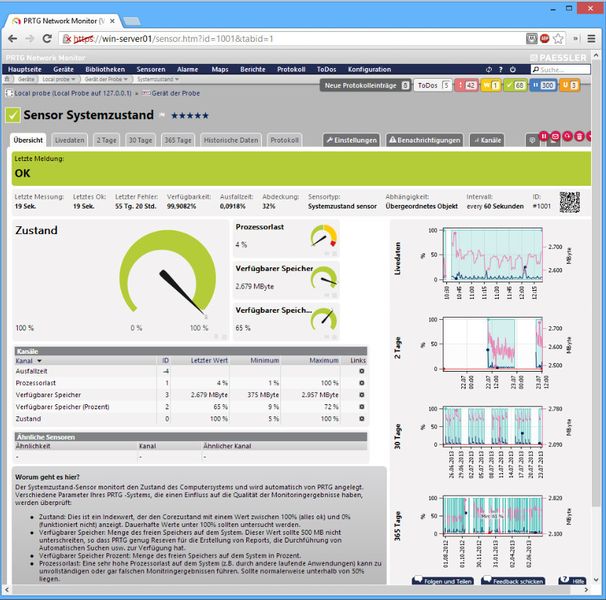Open gear link for Prozessorlast channel row

coord(362,383)
